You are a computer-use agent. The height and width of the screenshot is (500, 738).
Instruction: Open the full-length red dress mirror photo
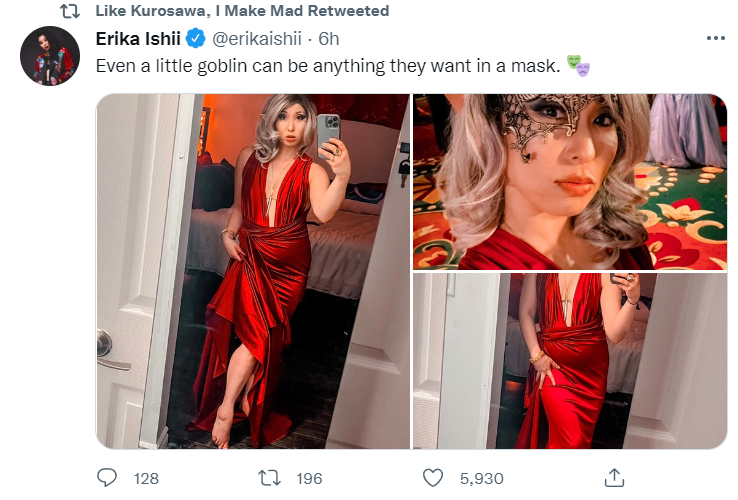(253, 271)
